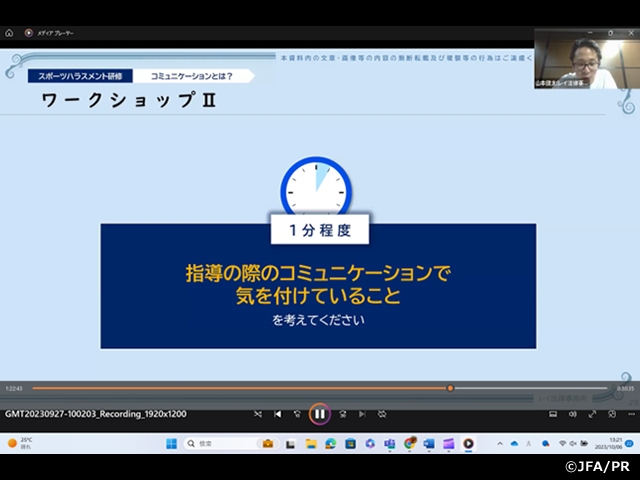The width and height of the screenshot is (640, 480).
Task: Skip back ten seconds
Action: [297, 413]
